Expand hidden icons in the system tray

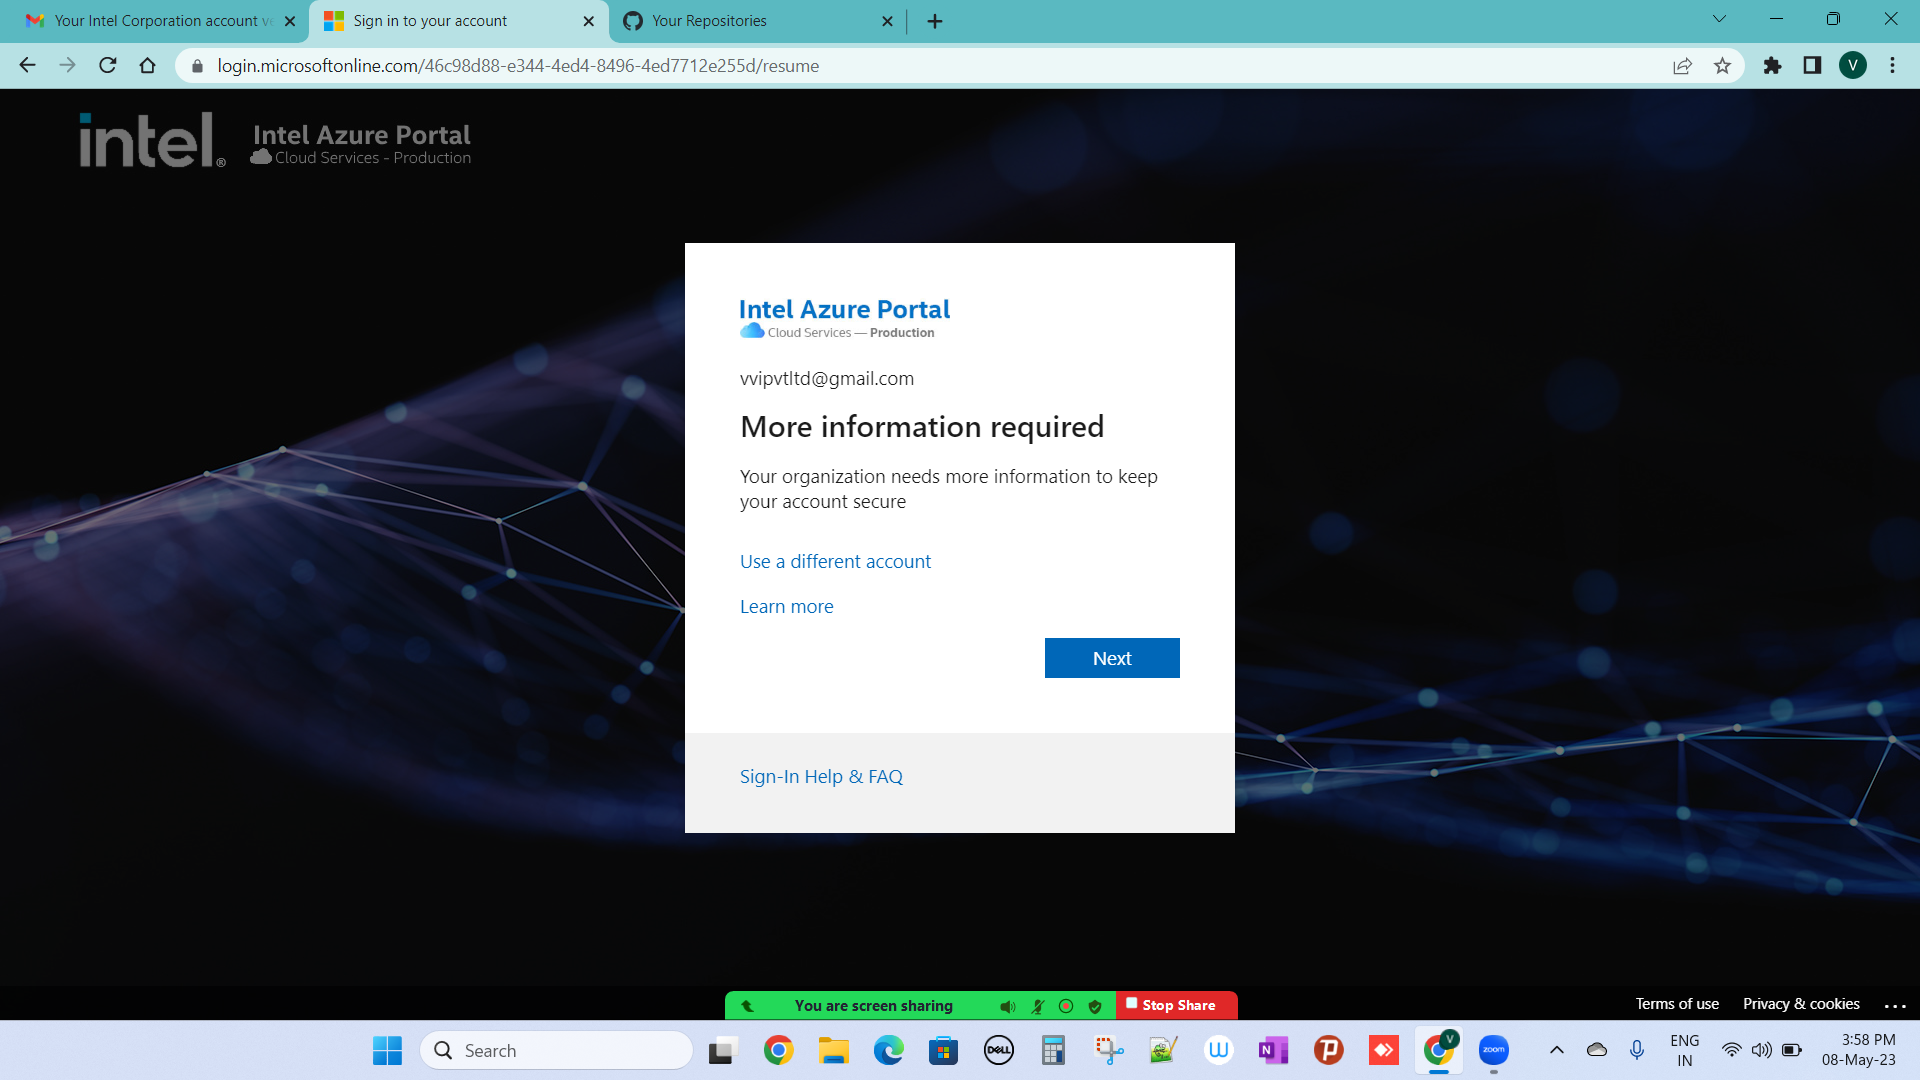(1557, 1050)
